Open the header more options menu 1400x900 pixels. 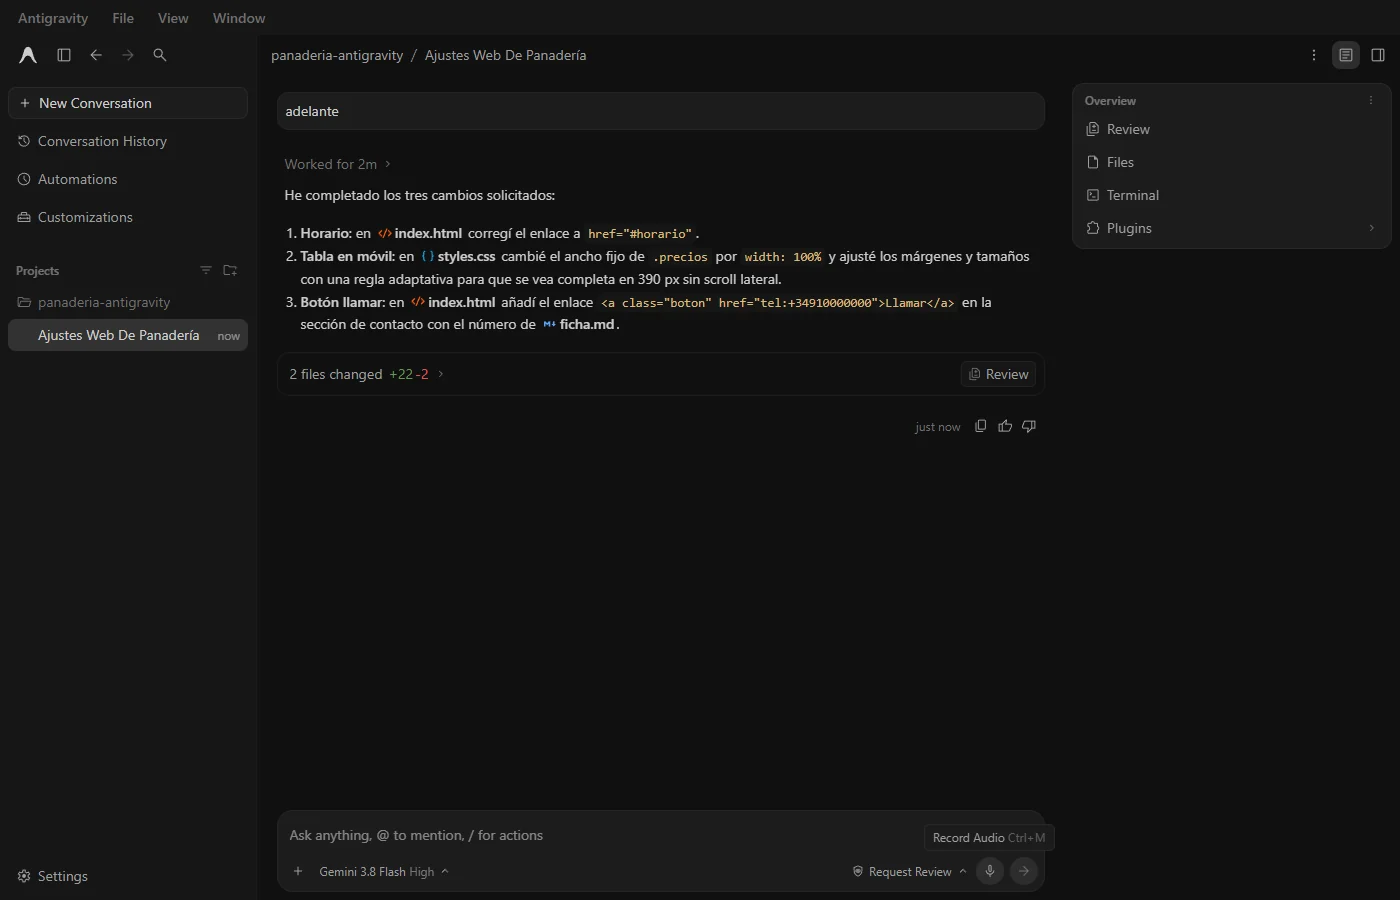tap(1314, 55)
